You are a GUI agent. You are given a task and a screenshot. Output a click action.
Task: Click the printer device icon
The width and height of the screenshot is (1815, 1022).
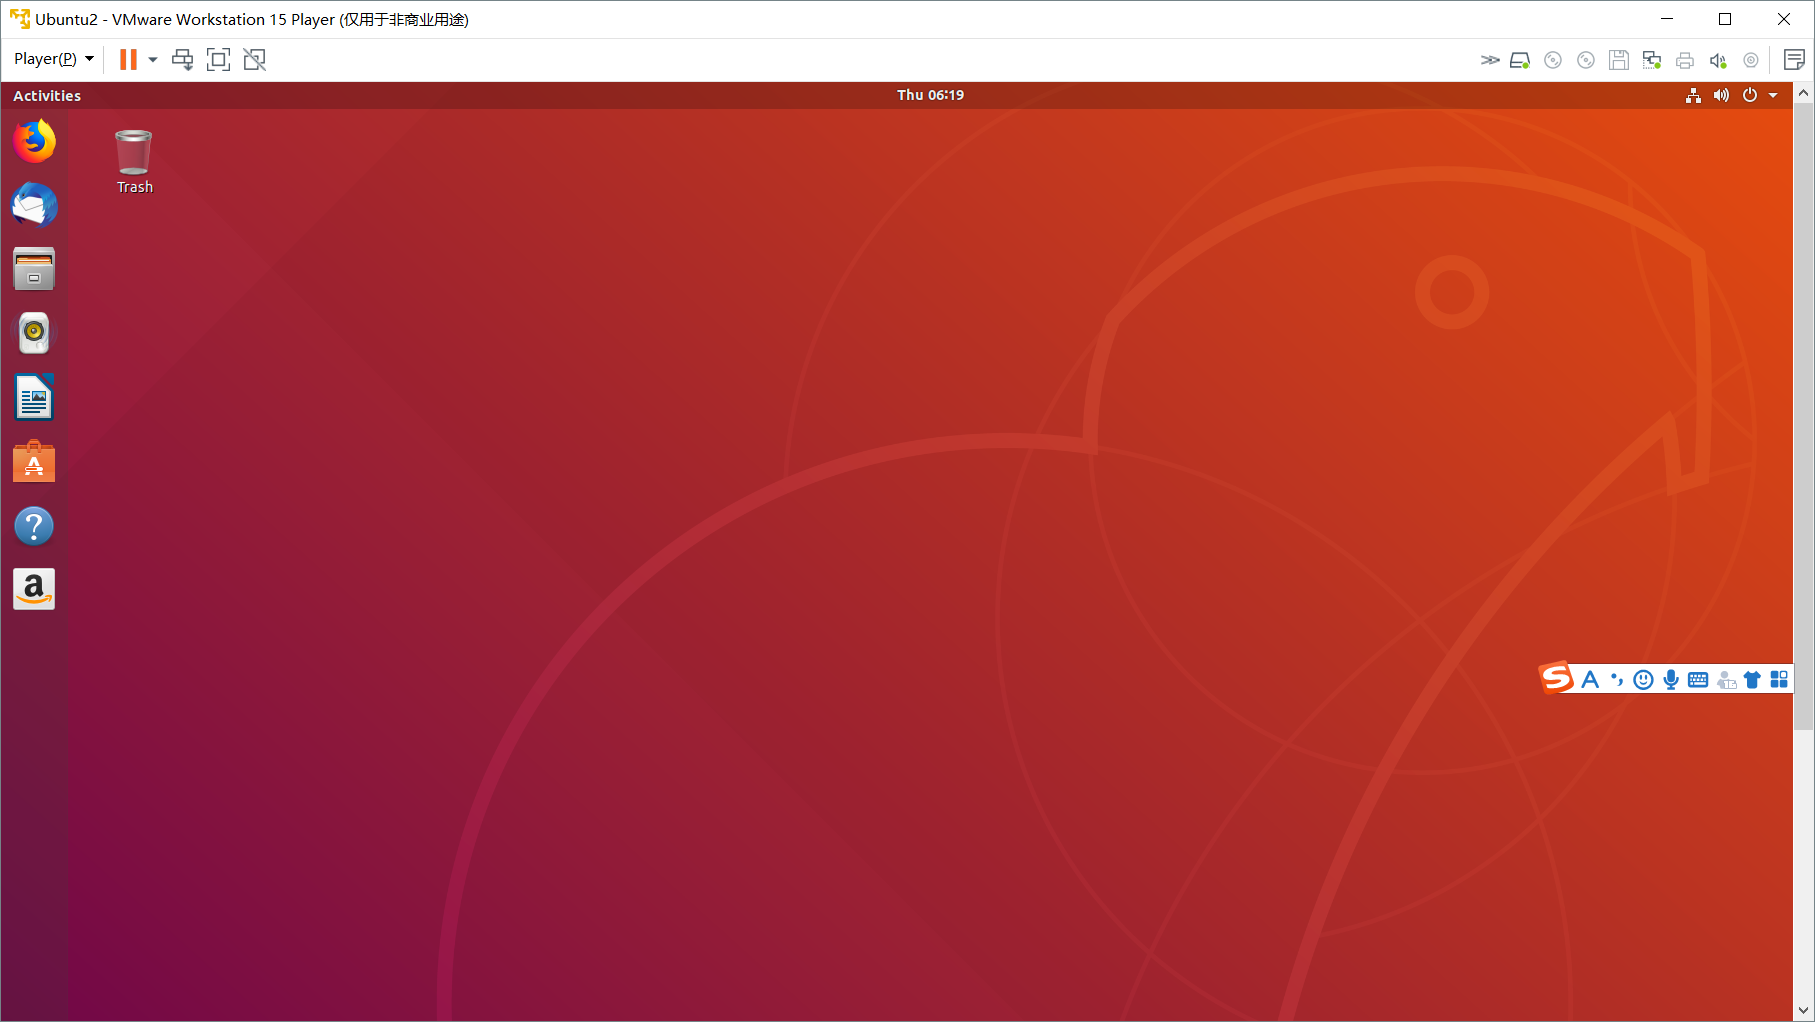[x=1685, y=60]
